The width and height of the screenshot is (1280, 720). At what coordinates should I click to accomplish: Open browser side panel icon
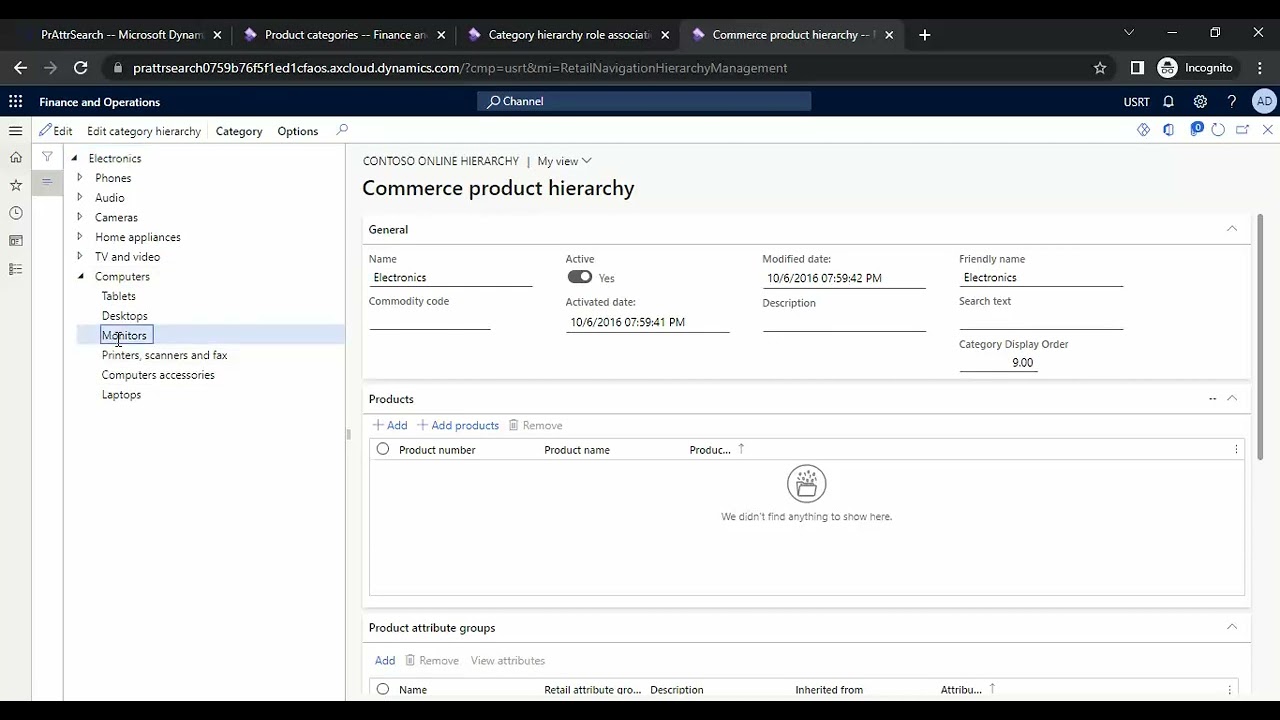(1137, 68)
